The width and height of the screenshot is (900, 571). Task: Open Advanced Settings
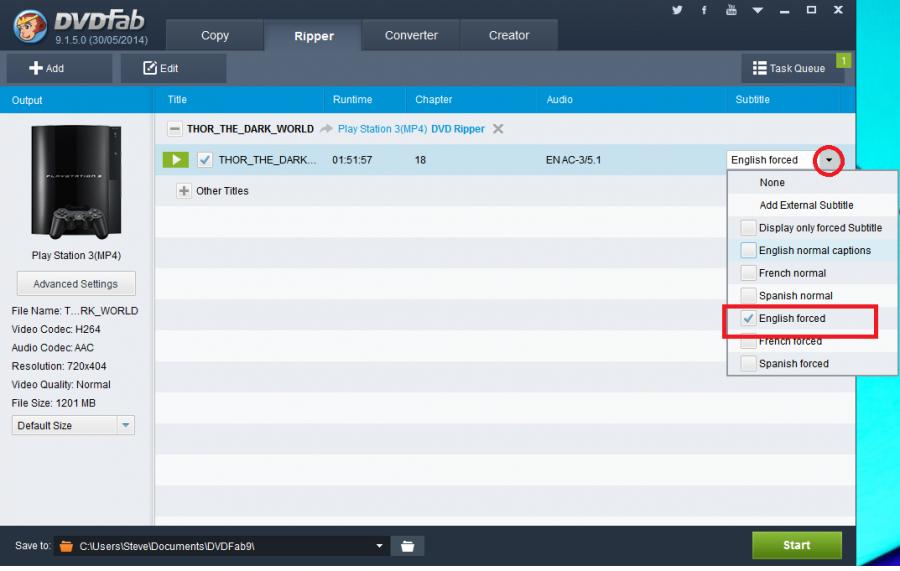tap(76, 284)
